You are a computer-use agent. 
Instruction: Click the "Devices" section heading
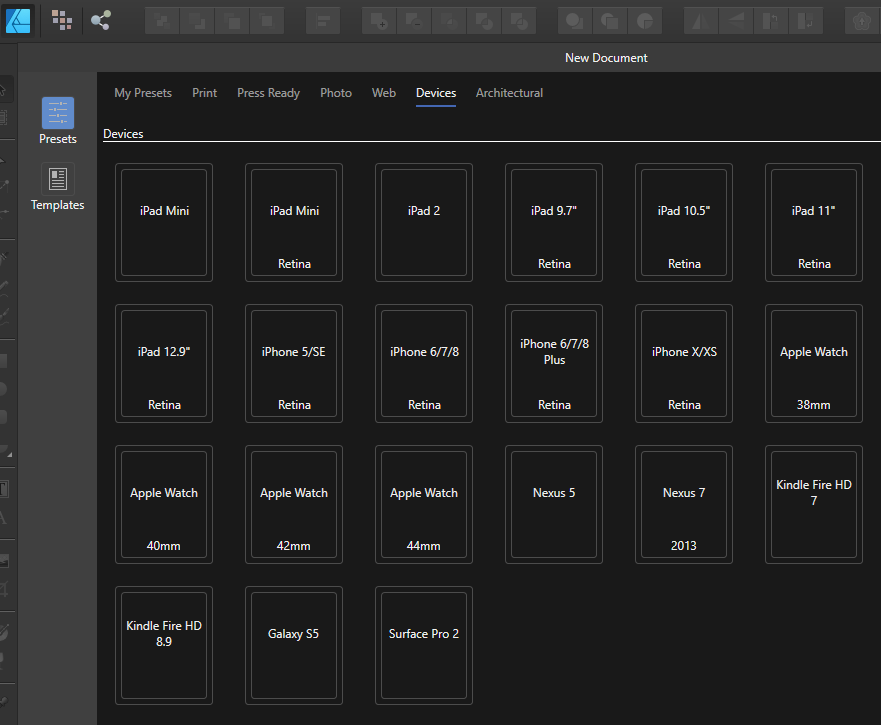pyautogui.click(x=123, y=134)
